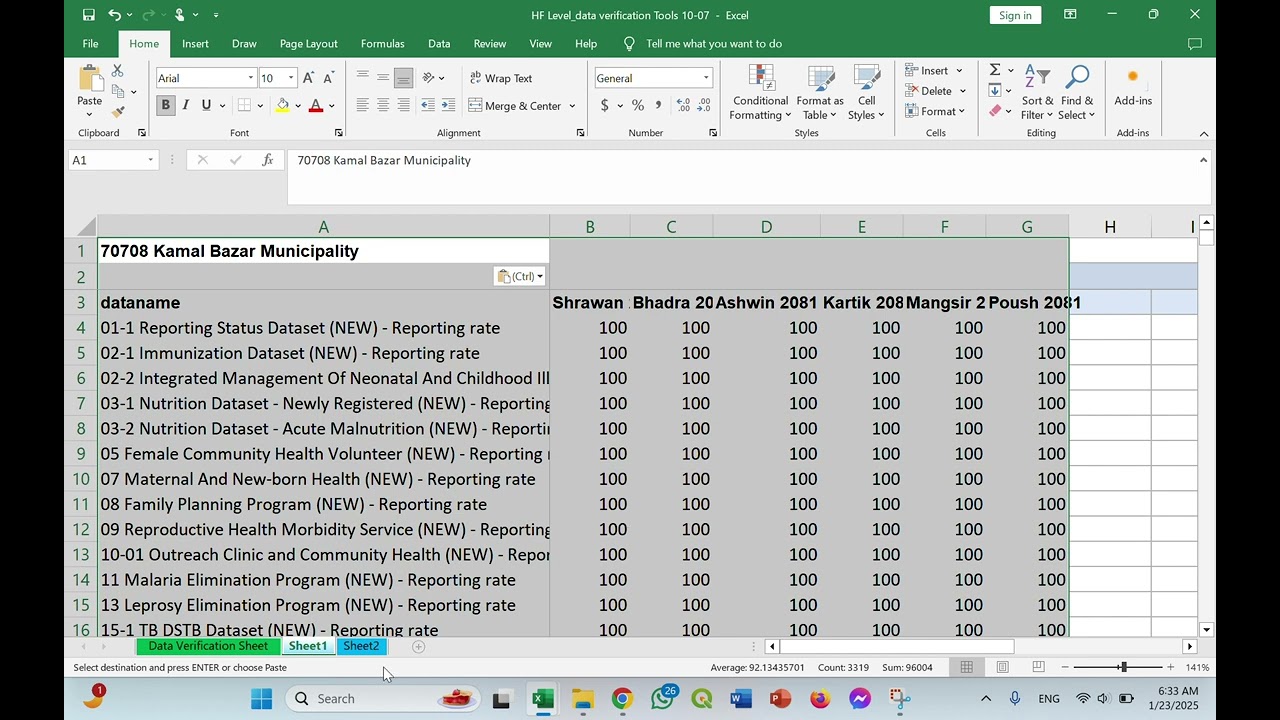Toggle Middle Align
This screenshot has height=720, width=1280.
(383, 78)
